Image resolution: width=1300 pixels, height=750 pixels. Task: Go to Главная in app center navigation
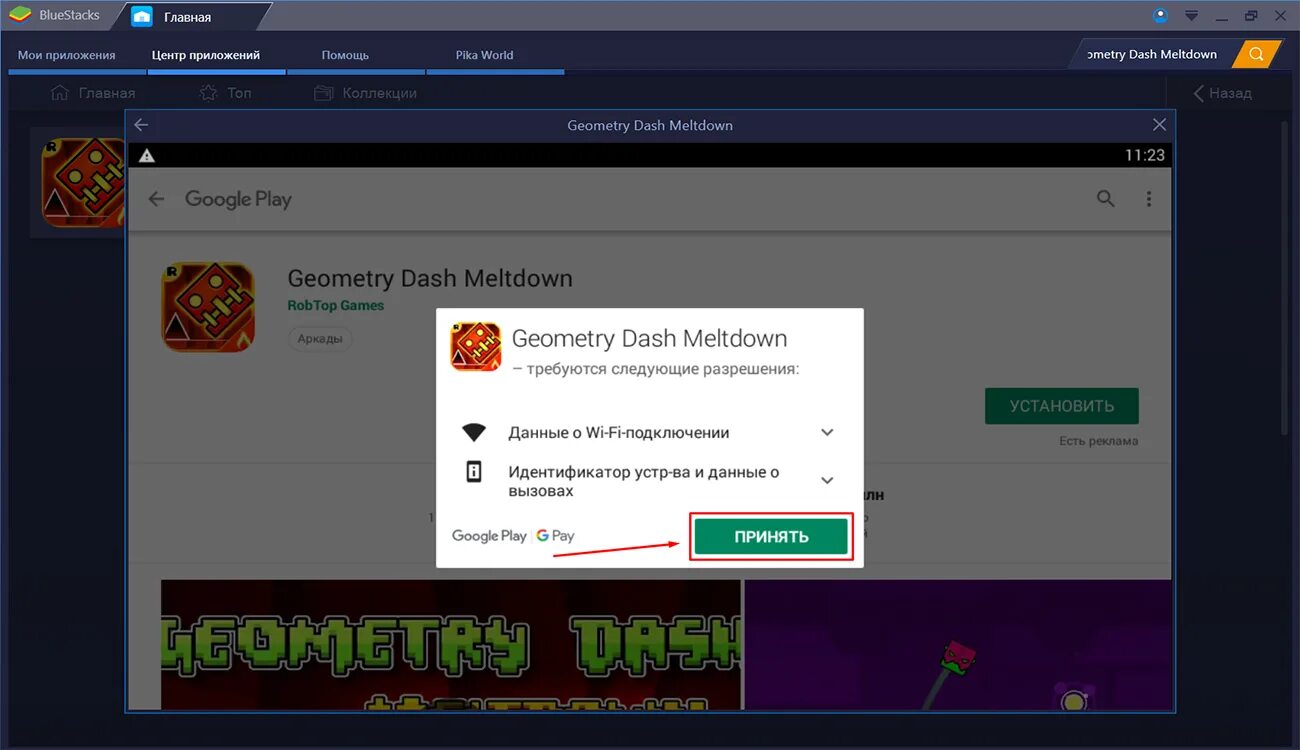click(93, 93)
